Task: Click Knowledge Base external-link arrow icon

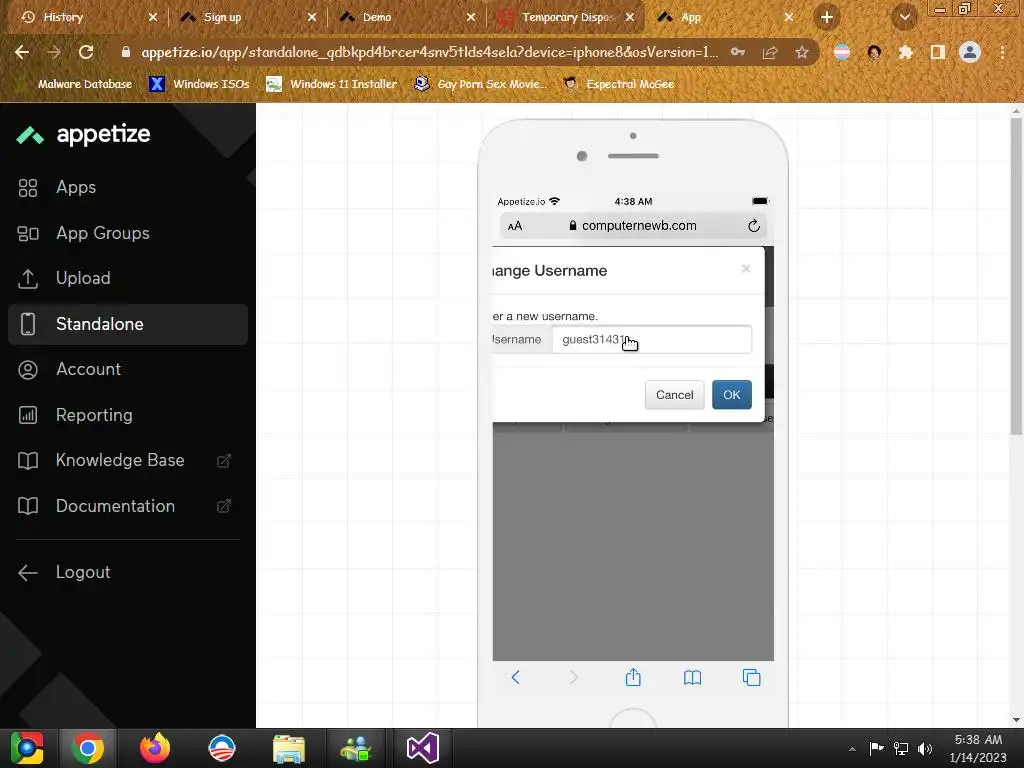Action: [224, 461]
